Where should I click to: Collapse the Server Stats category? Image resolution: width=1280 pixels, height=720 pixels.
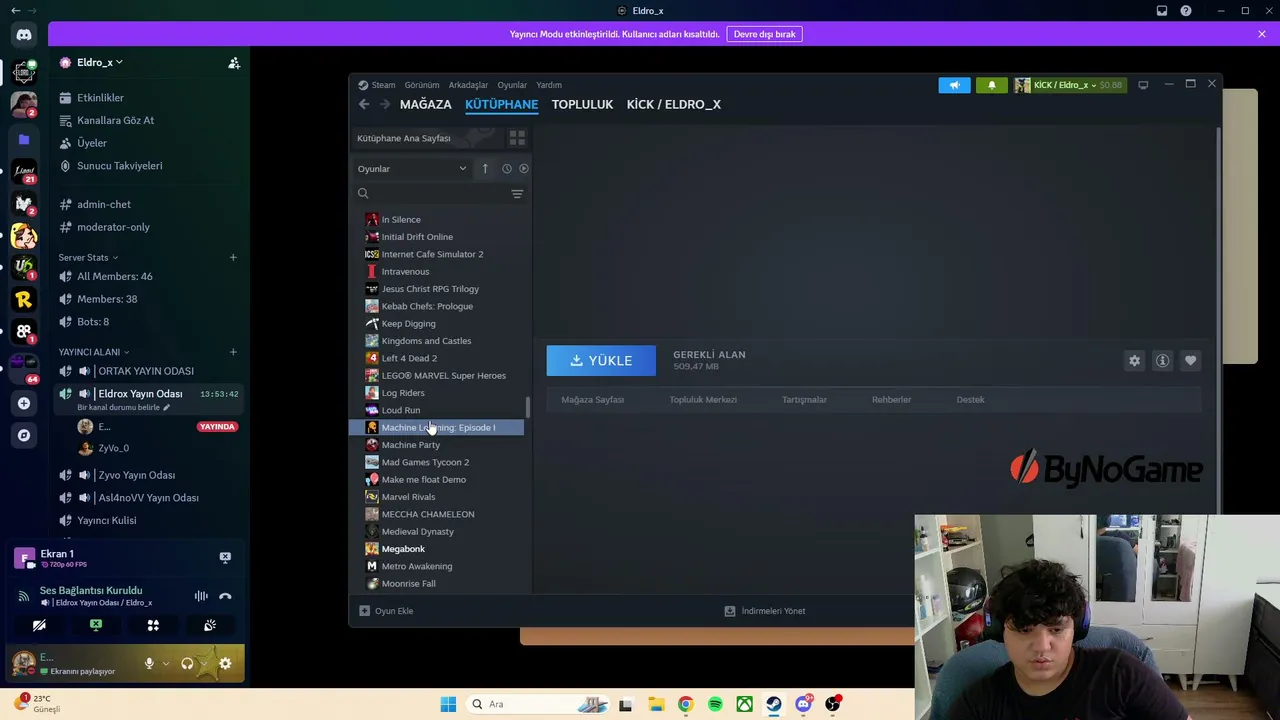(x=88, y=258)
